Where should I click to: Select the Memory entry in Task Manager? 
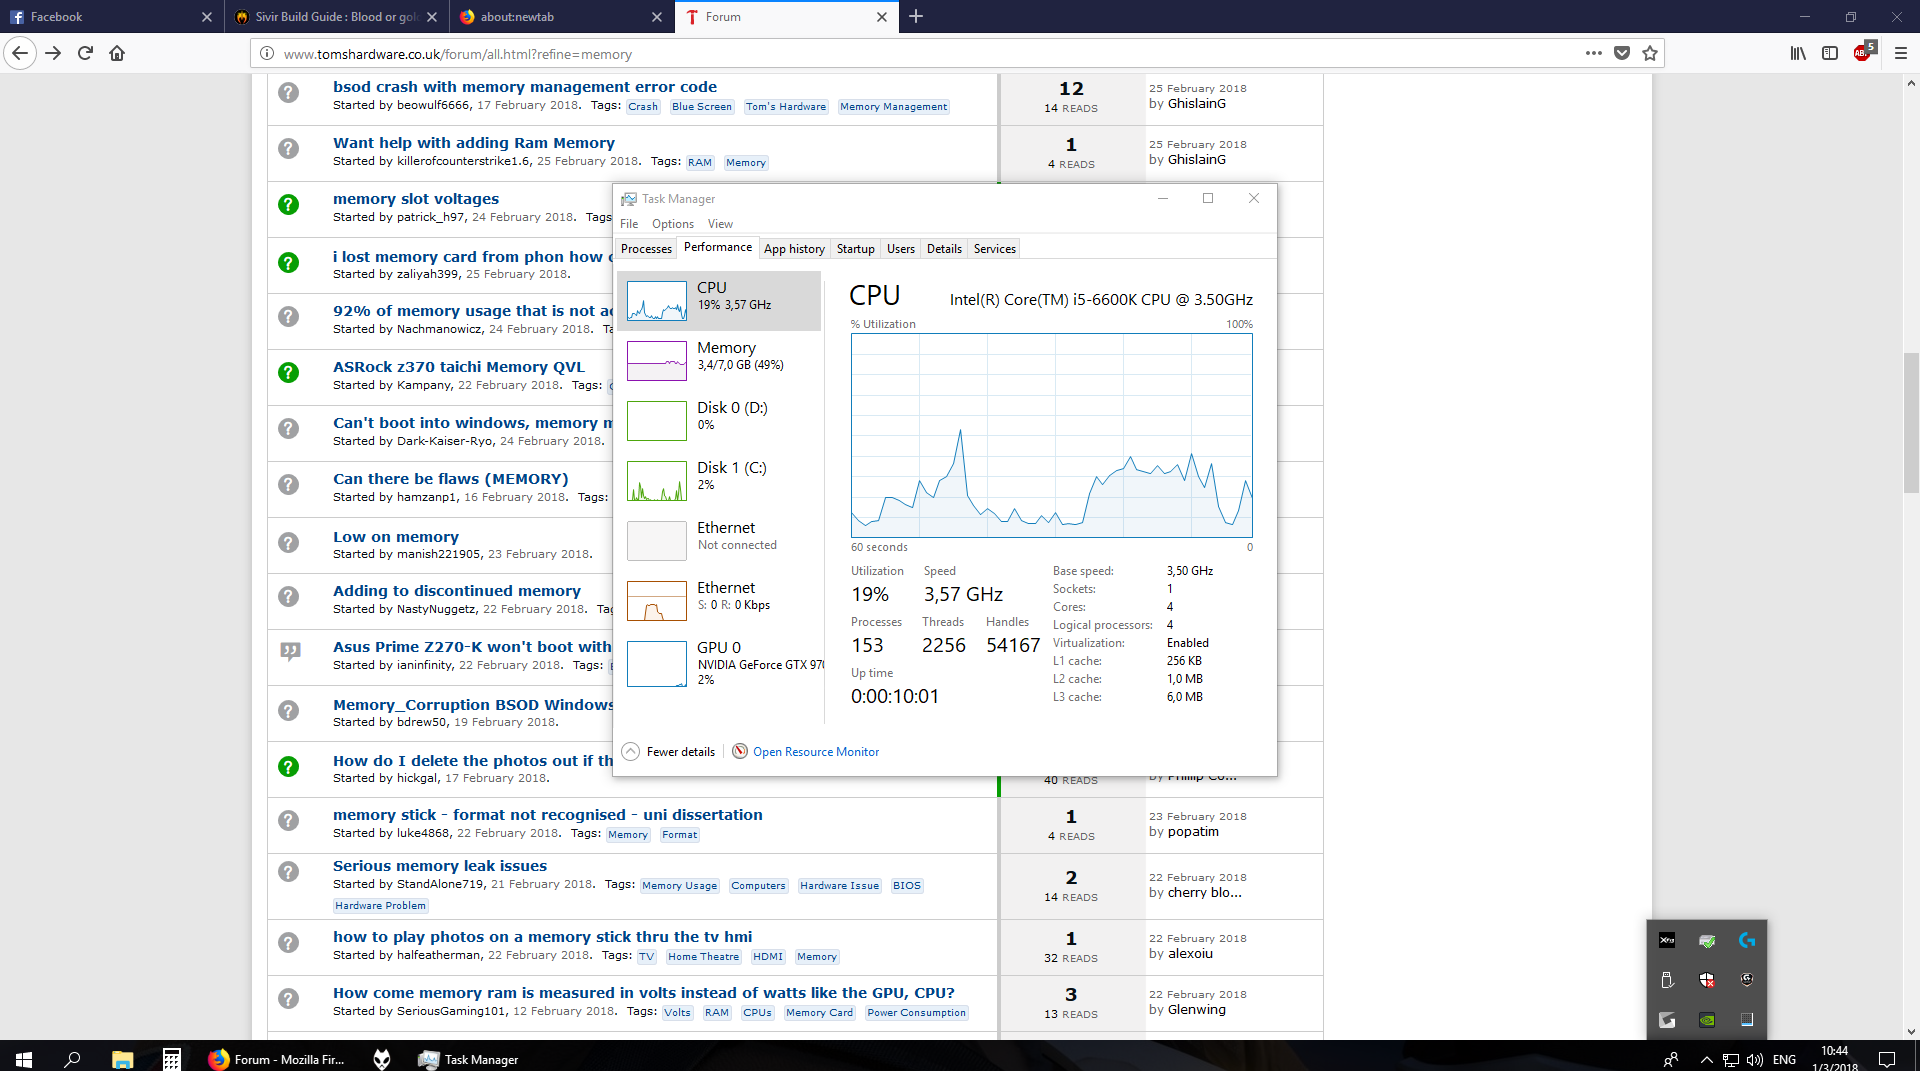719,360
